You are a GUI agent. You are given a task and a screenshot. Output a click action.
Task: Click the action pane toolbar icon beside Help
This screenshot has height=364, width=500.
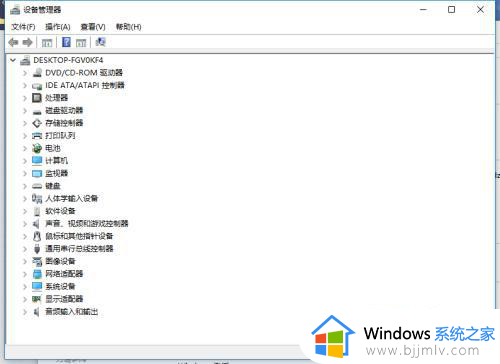click(x=81, y=43)
